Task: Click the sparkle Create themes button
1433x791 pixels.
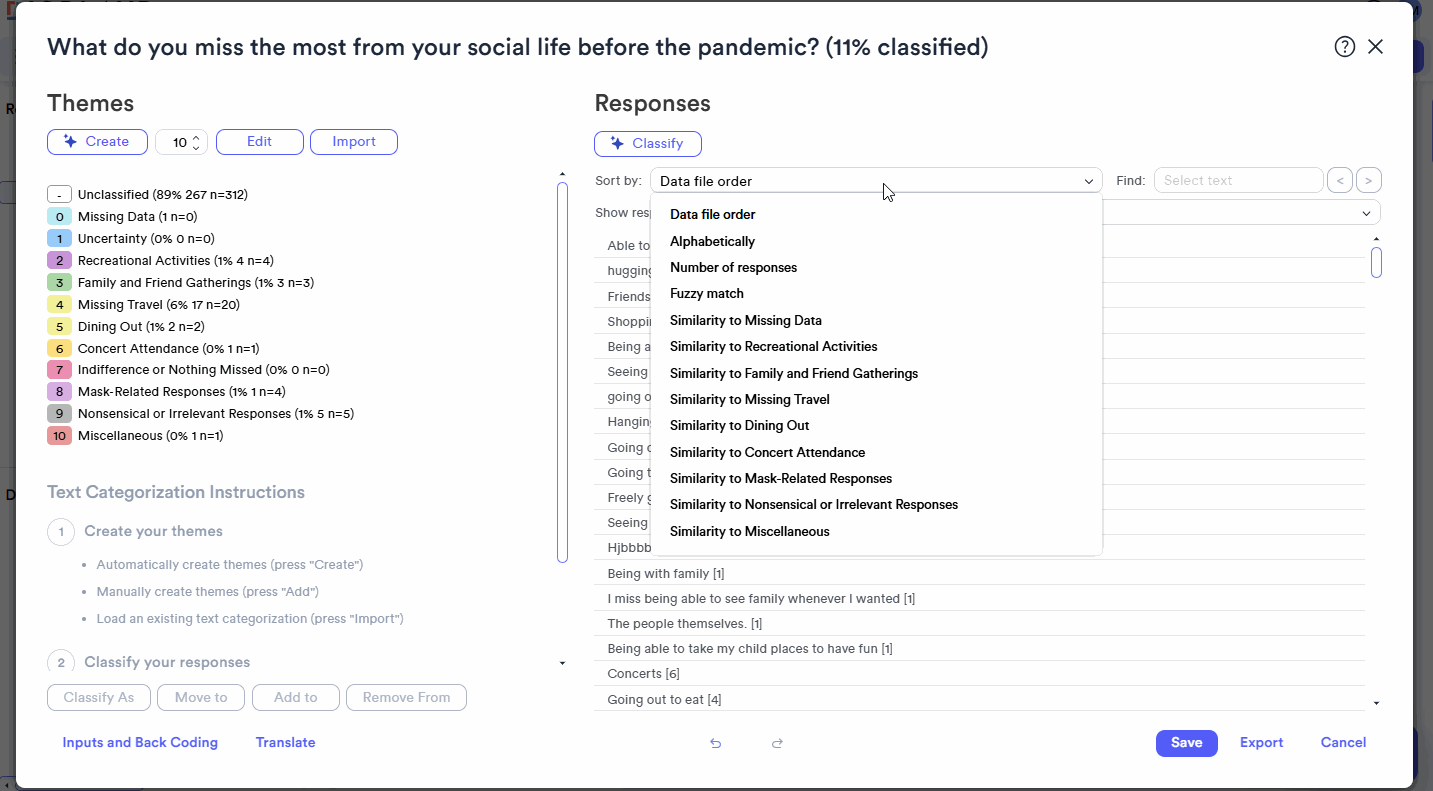Action: [x=97, y=142]
